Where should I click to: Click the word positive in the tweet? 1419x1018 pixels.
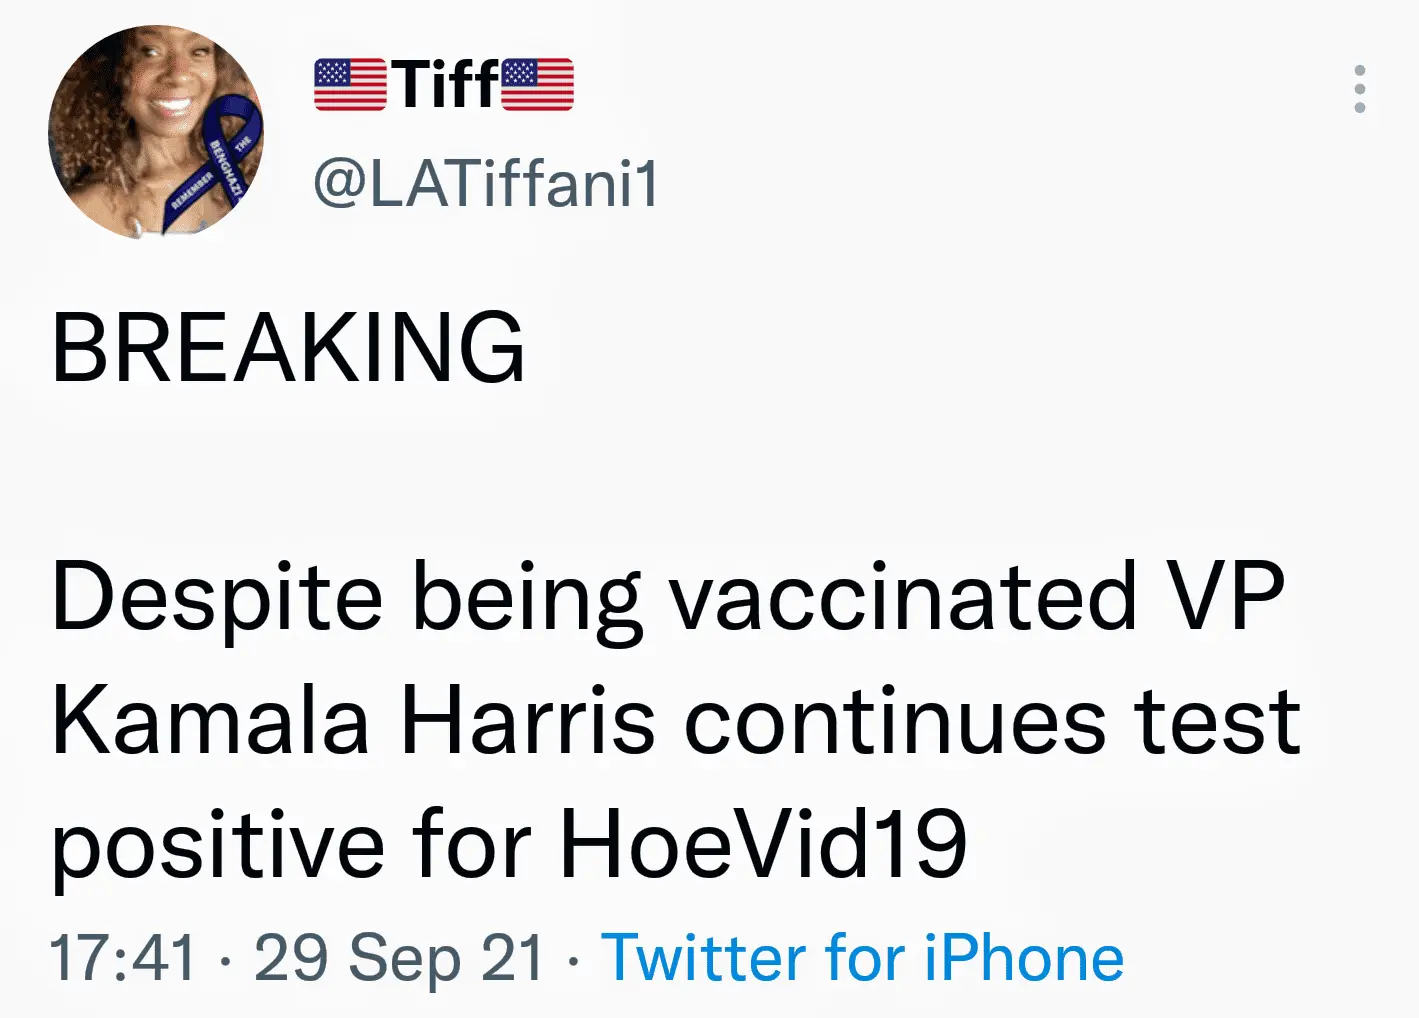pyautogui.click(x=217, y=846)
